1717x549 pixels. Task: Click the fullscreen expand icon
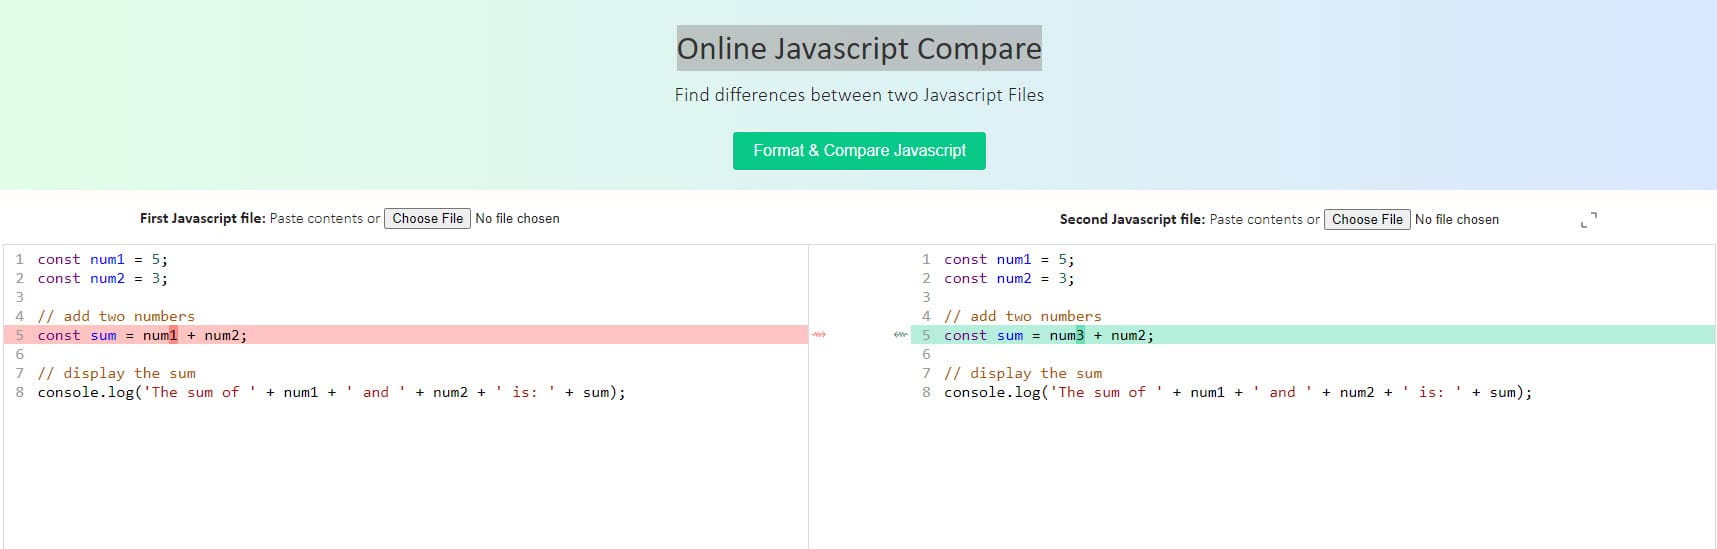(1589, 219)
